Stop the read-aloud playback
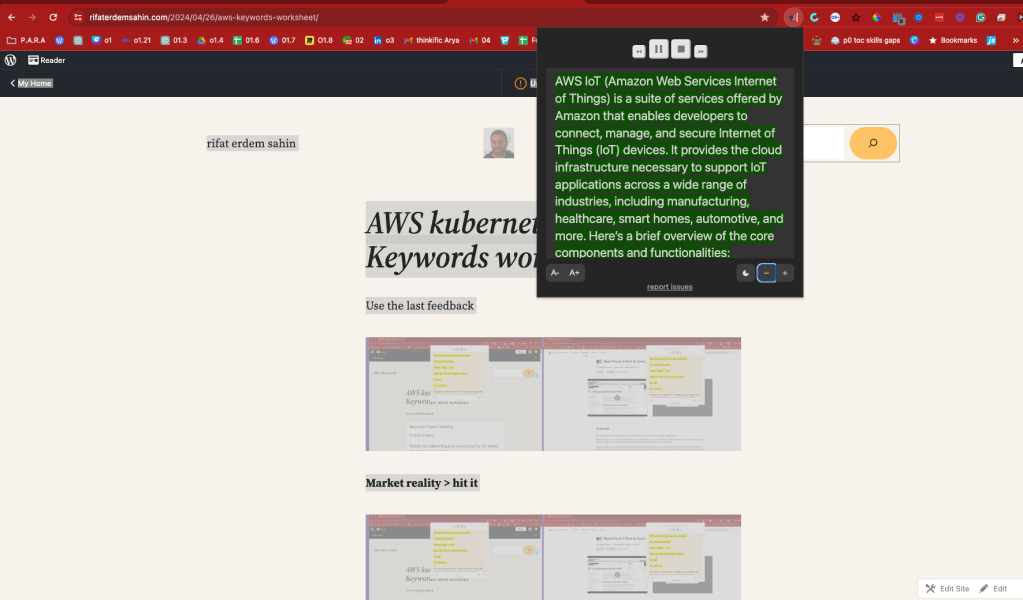This screenshot has height=600, width=1023. pyautogui.click(x=680, y=49)
